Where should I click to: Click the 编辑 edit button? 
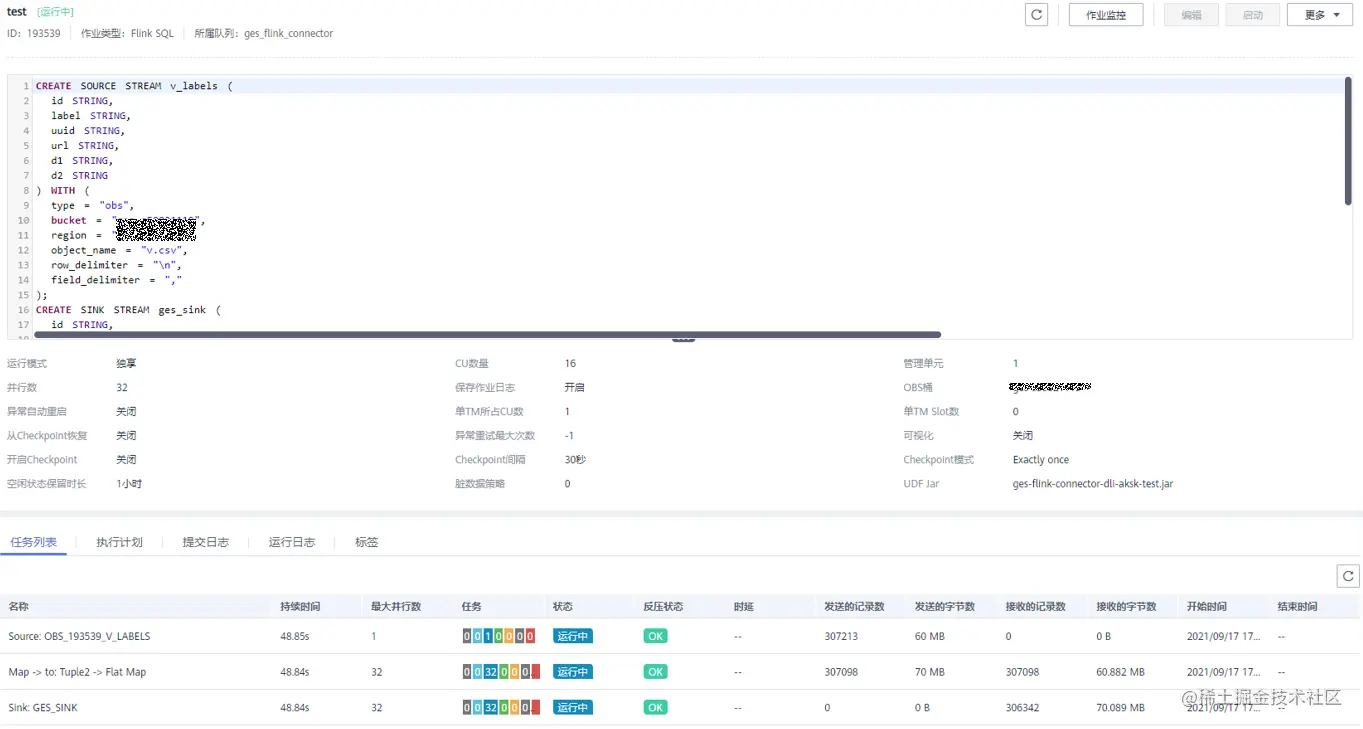click(1191, 15)
